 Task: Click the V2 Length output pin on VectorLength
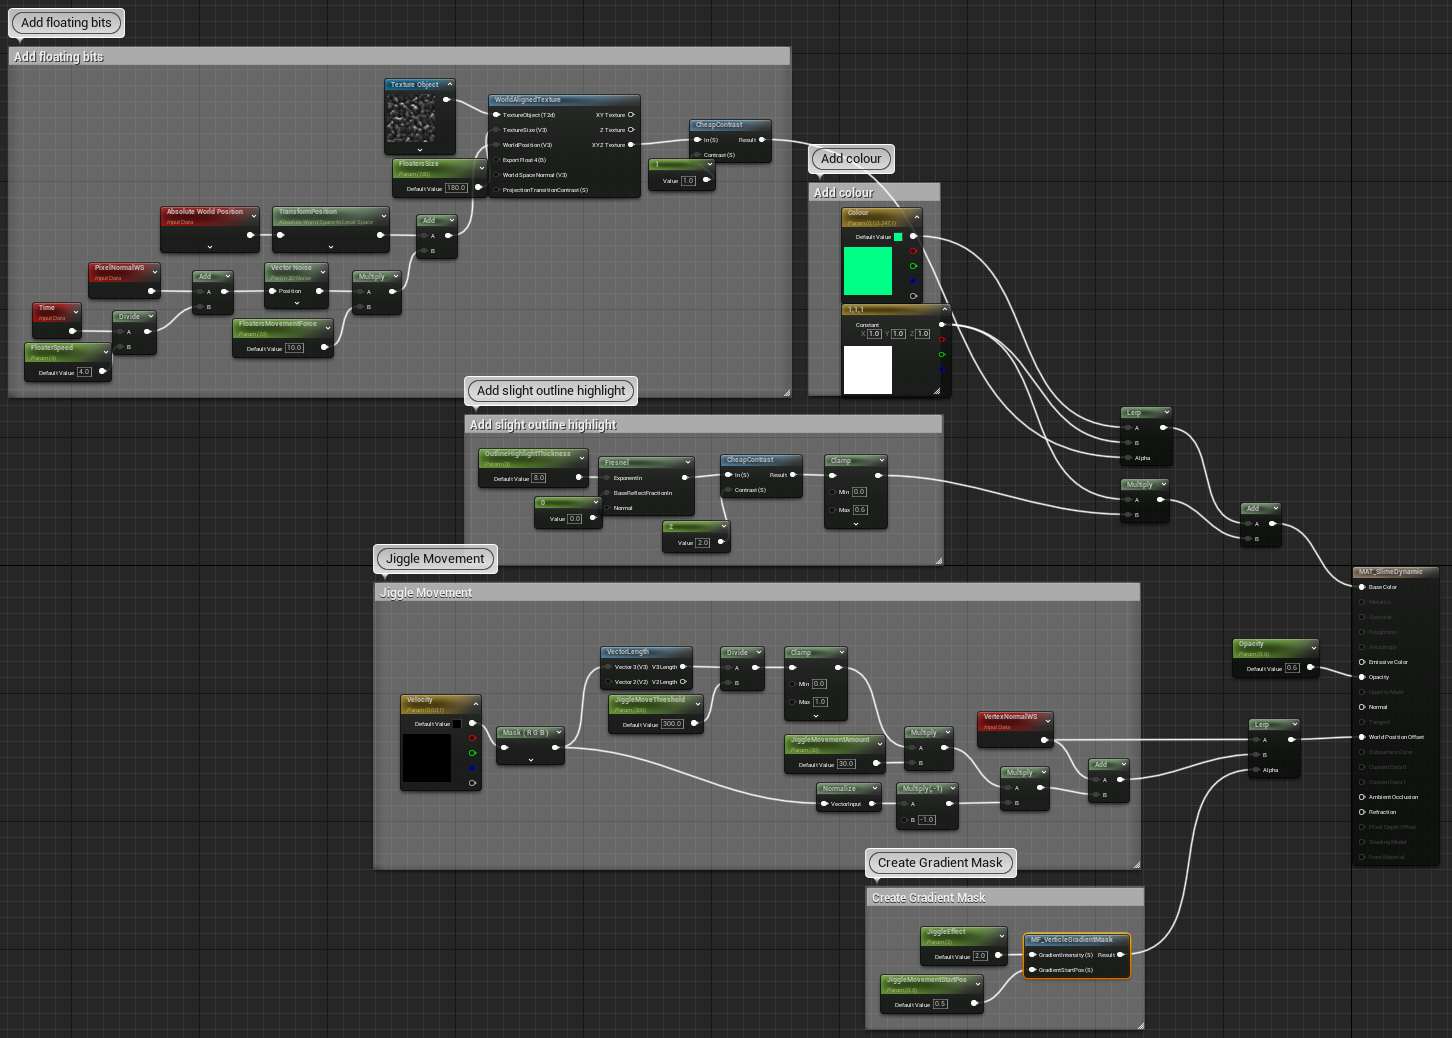pos(683,682)
